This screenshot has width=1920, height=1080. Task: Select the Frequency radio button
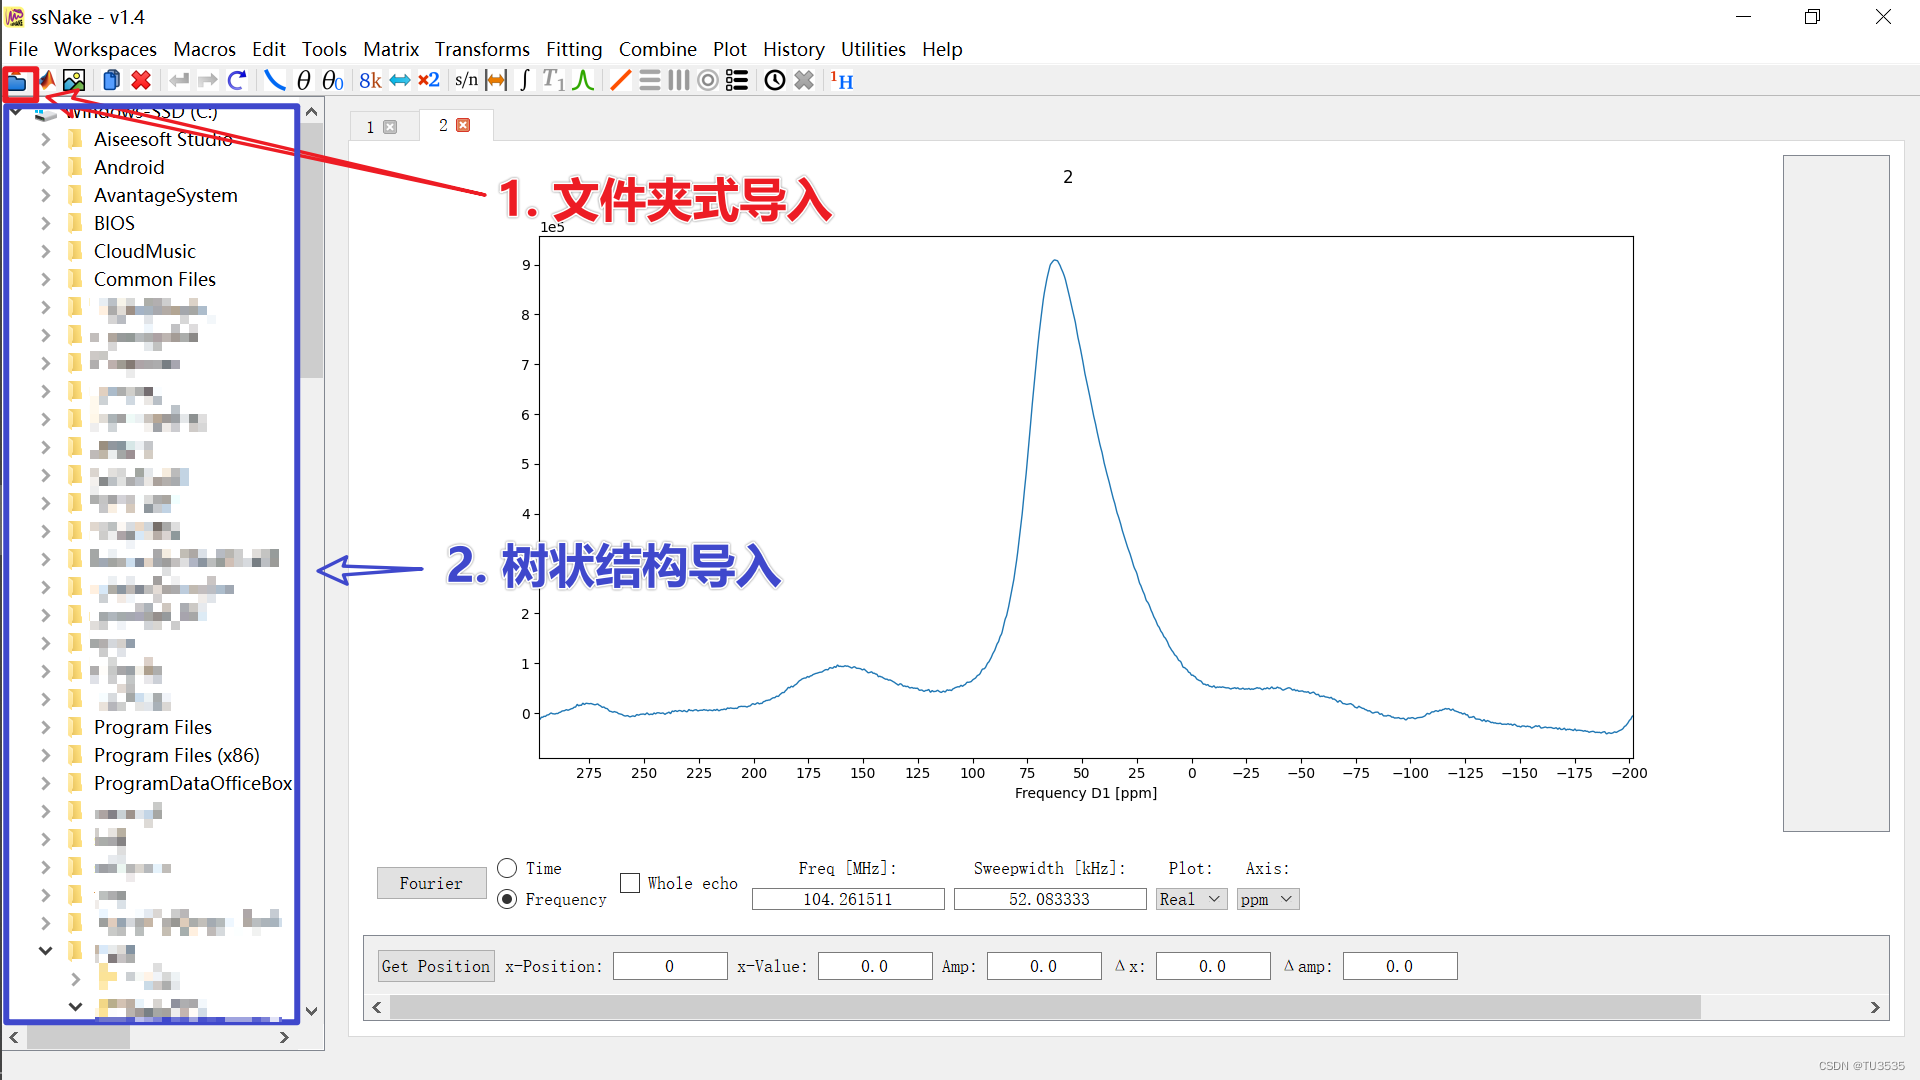tap(508, 899)
